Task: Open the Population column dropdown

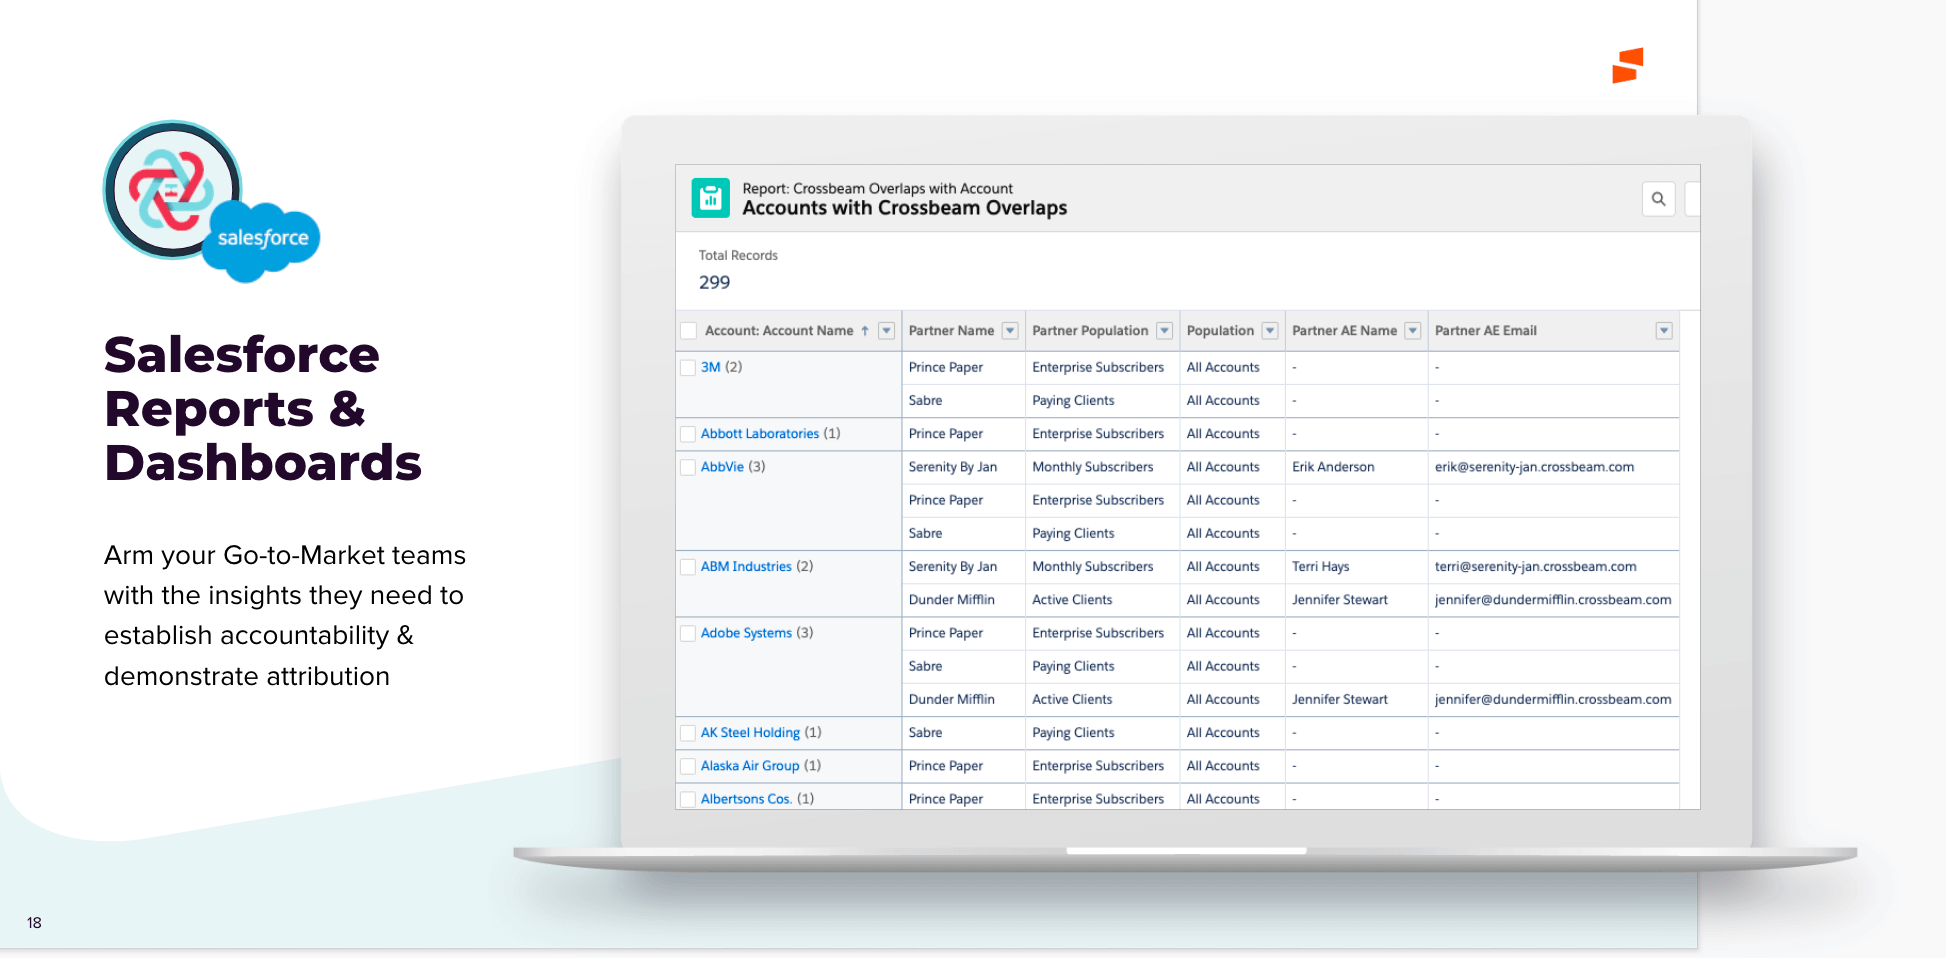Action: point(1270,331)
